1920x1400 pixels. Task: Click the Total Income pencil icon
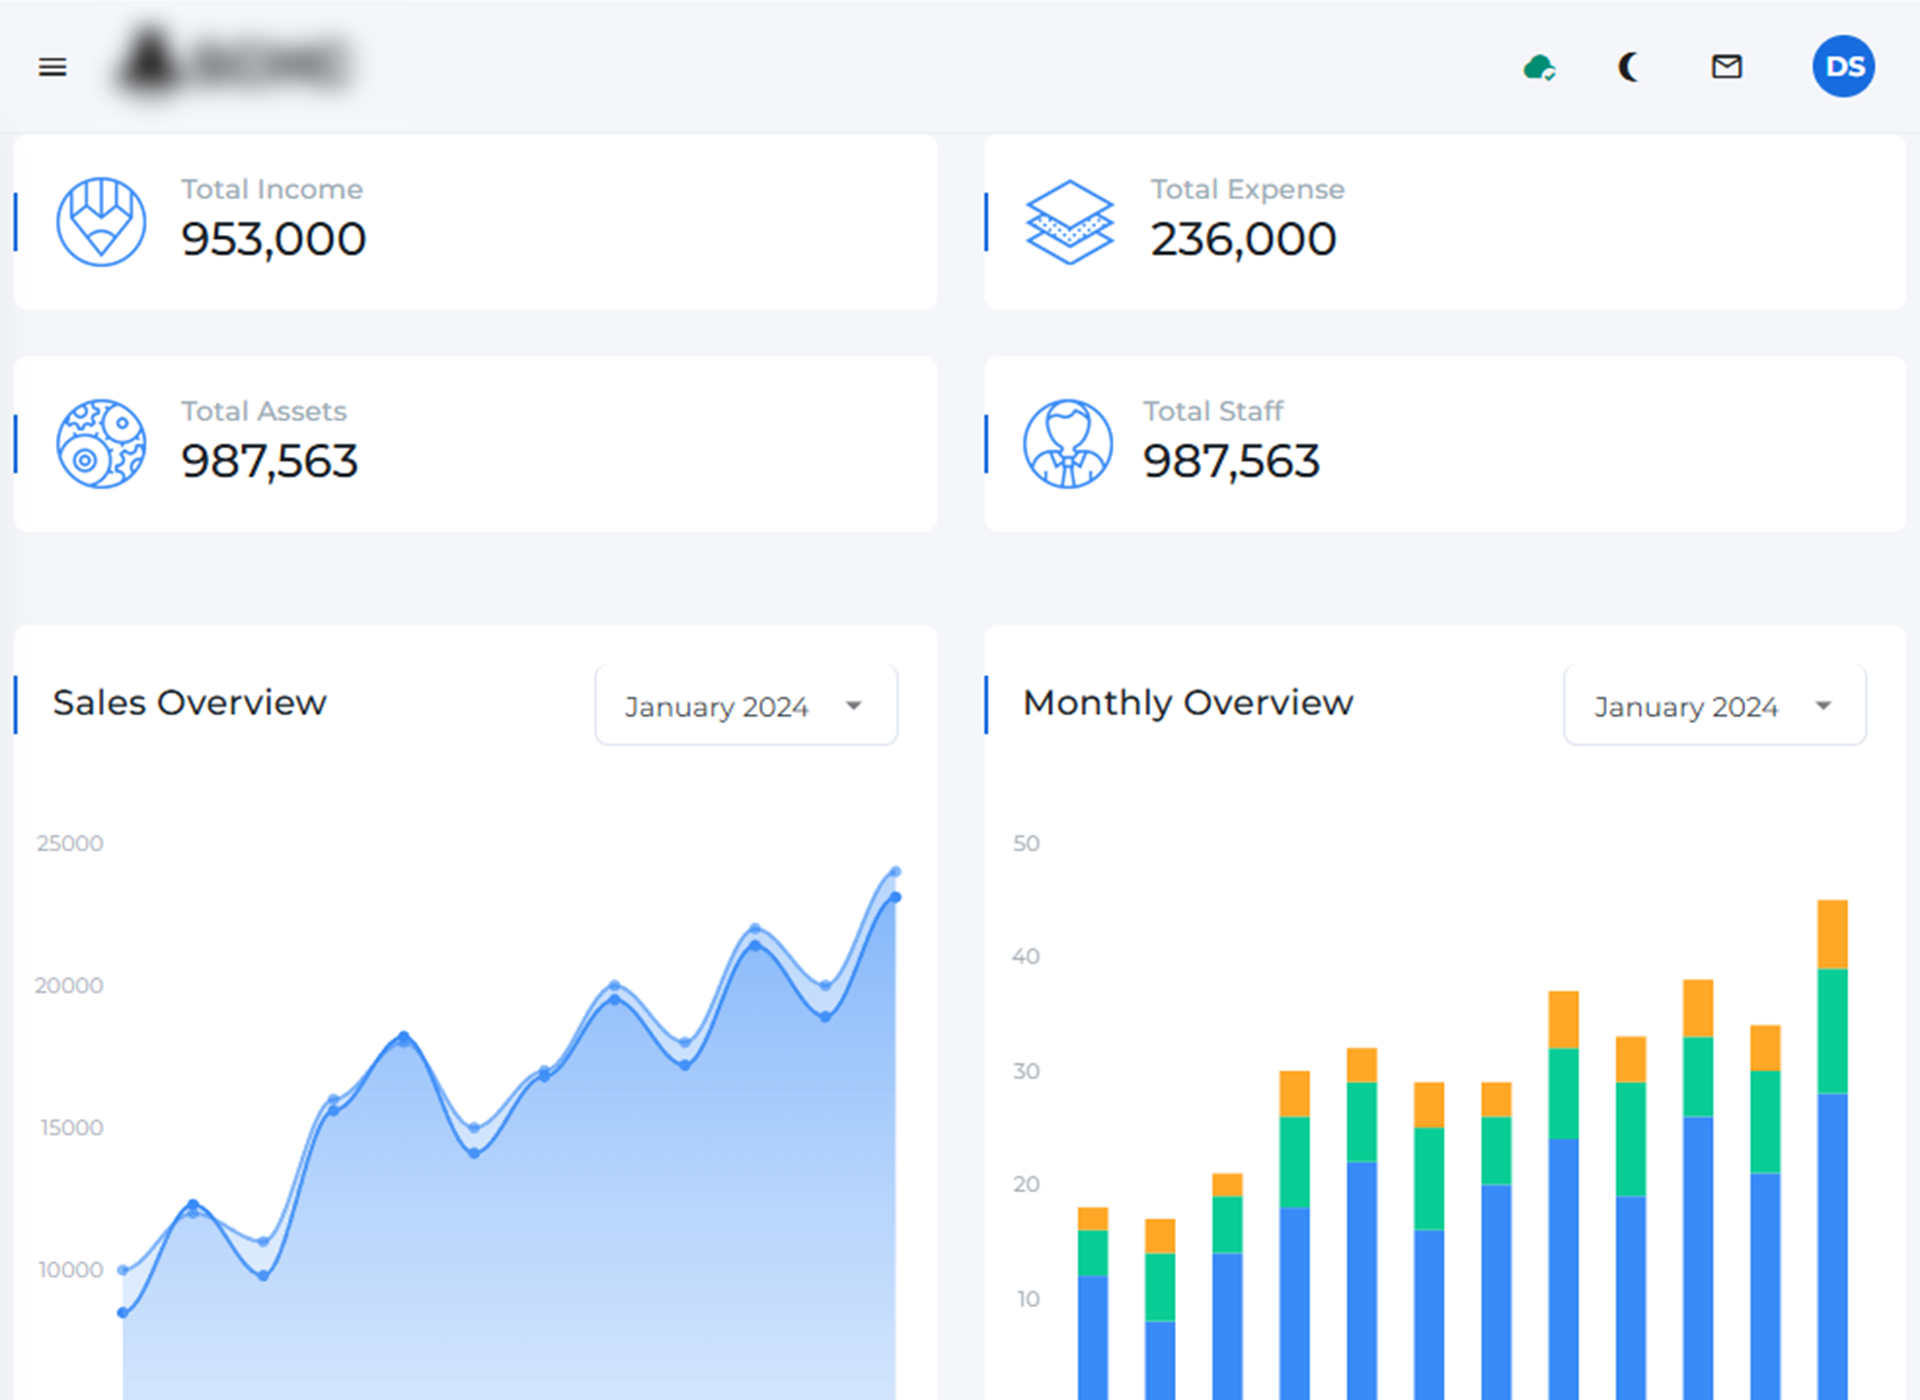(101, 222)
